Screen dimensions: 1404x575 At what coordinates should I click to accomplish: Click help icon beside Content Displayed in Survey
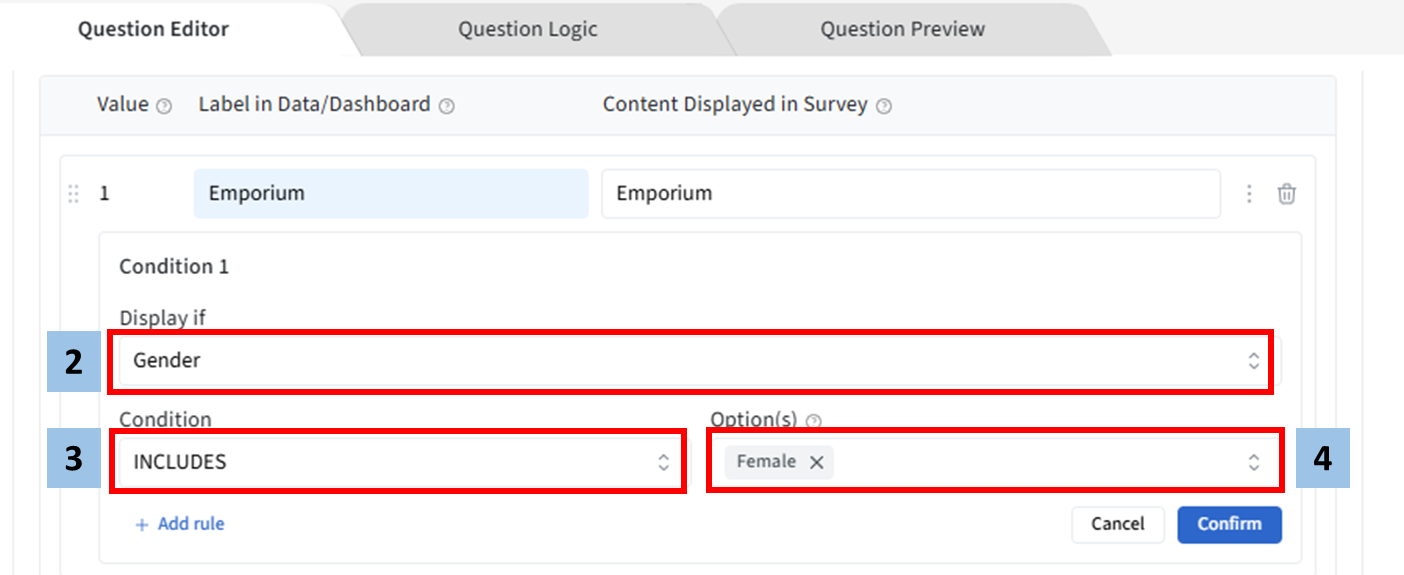click(x=883, y=106)
